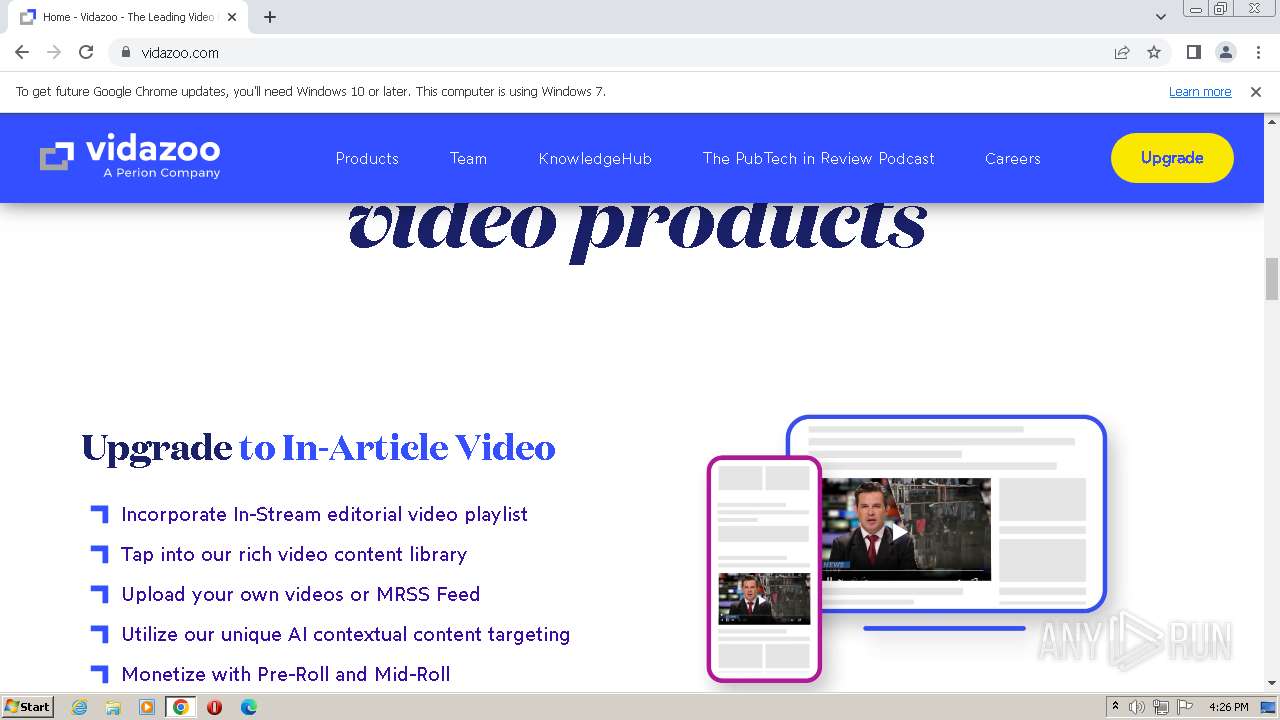The height and width of the screenshot is (720, 1280).
Task: Click the 'Upgrade to In-Article Video' heading
Action: (318, 448)
